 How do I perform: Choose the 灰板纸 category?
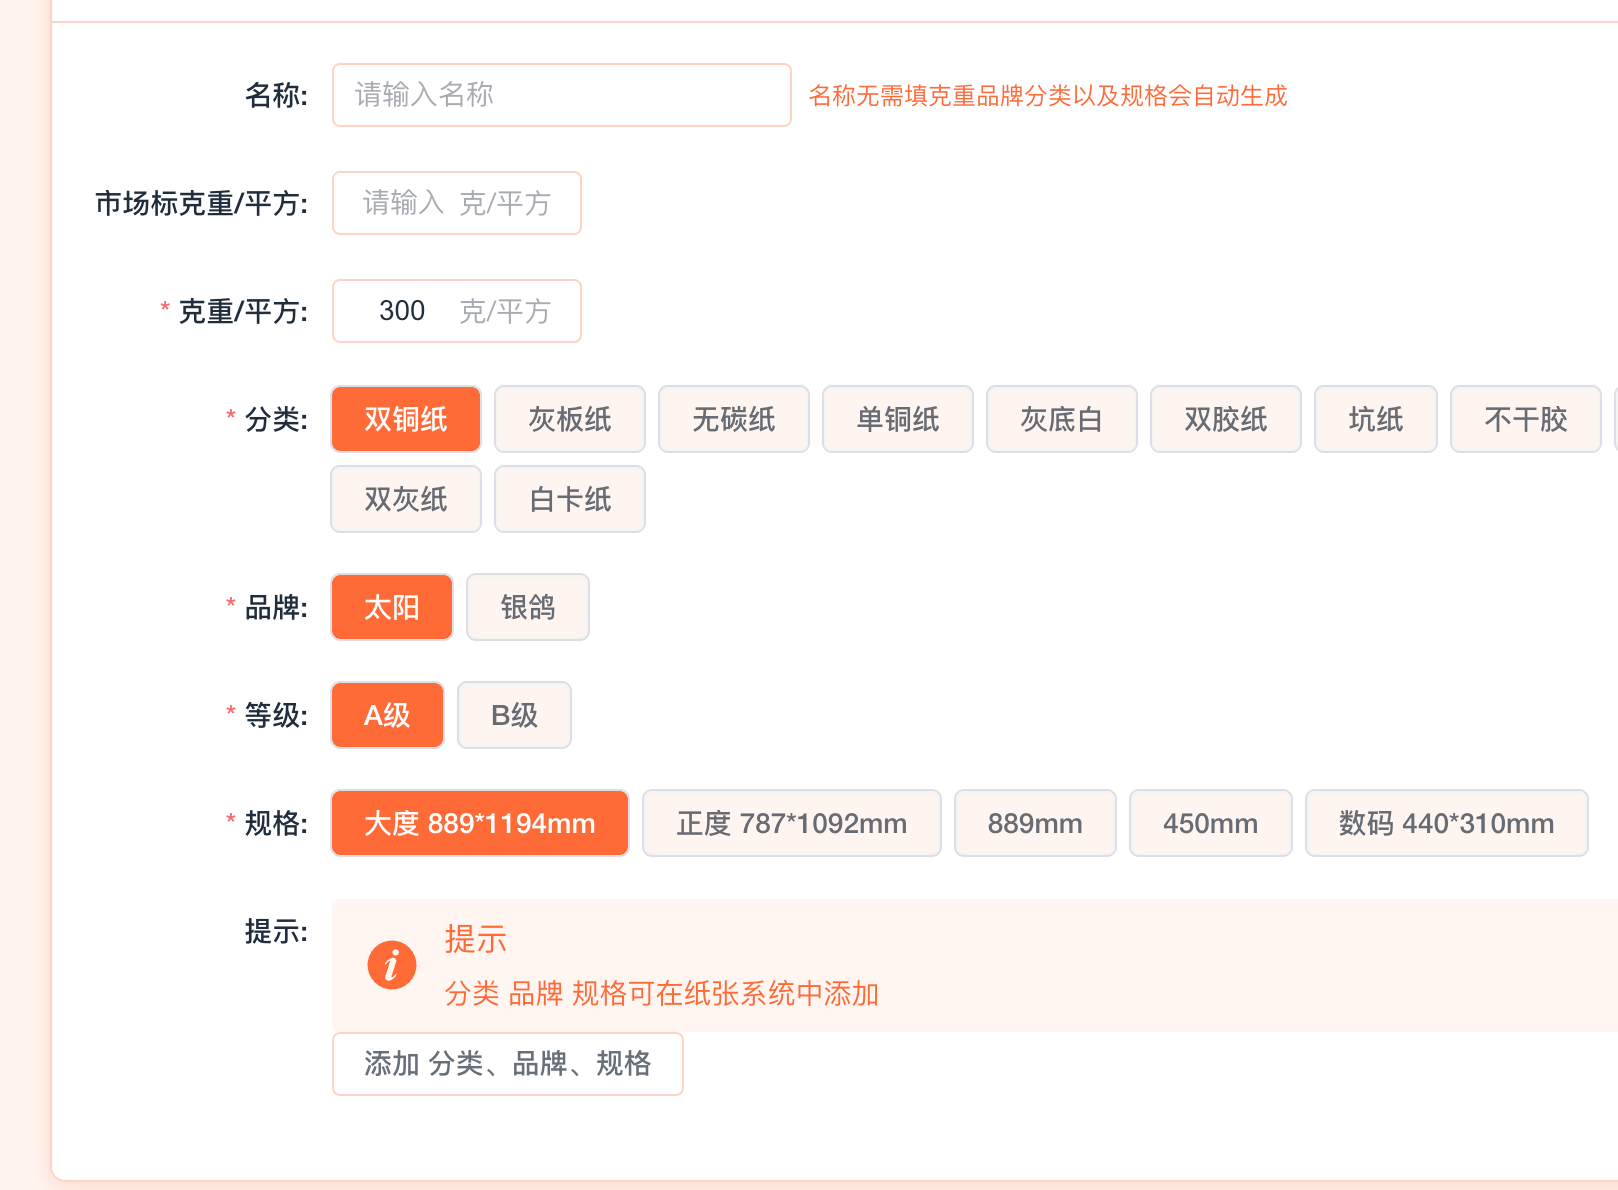click(569, 419)
